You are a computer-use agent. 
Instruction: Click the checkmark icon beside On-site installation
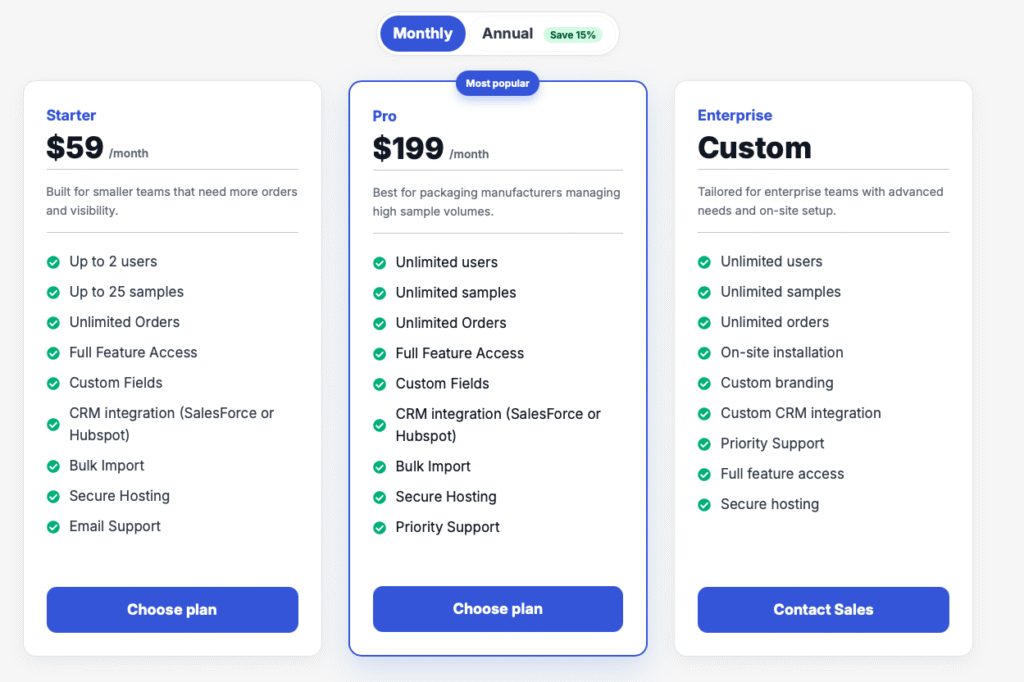705,353
